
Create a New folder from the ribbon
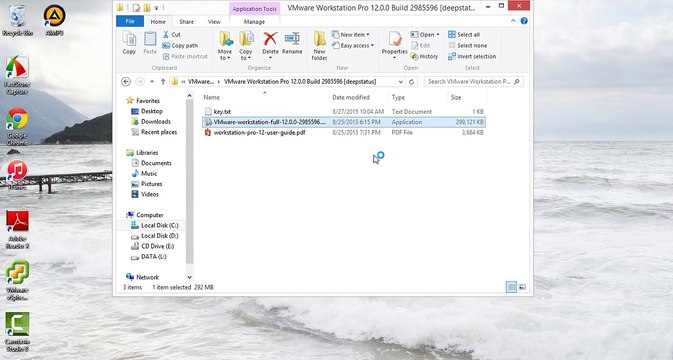[319, 45]
